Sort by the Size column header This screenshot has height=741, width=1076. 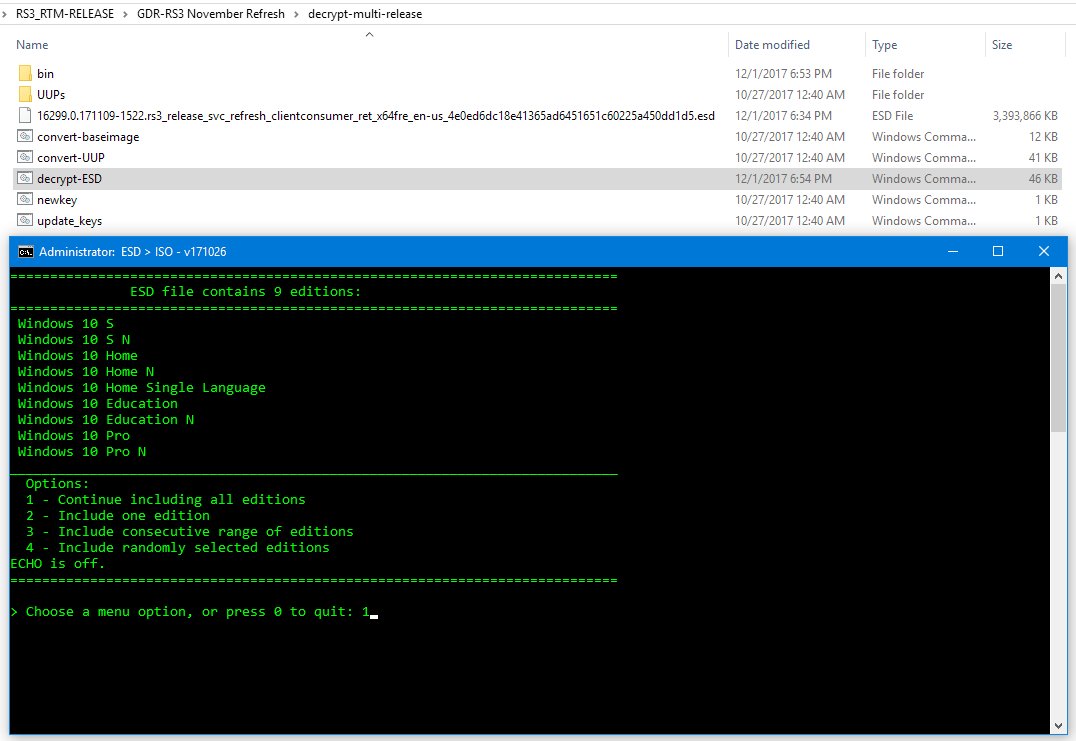coord(1002,45)
